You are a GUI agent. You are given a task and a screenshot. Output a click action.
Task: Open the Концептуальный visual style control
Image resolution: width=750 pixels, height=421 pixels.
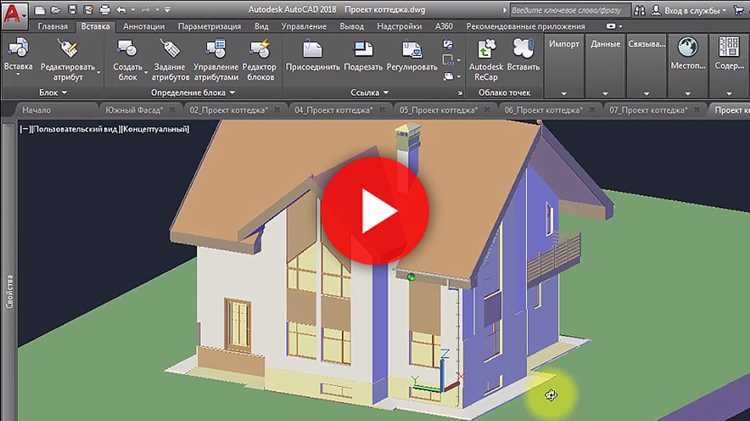click(x=155, y=129)
